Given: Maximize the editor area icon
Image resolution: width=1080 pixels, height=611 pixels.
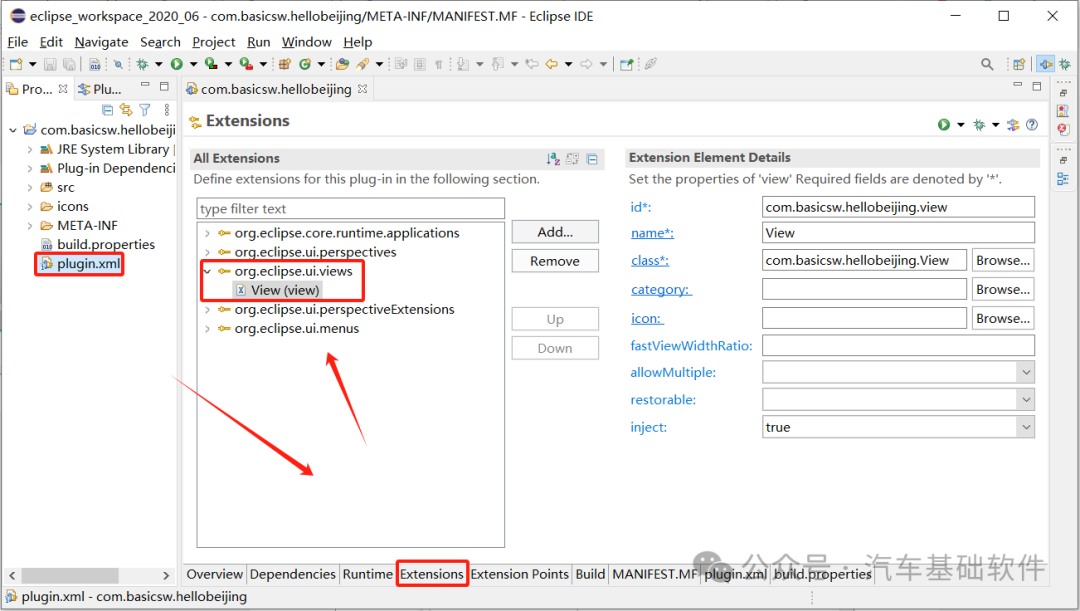Looking at the screenshot, I should [1037, 86].
